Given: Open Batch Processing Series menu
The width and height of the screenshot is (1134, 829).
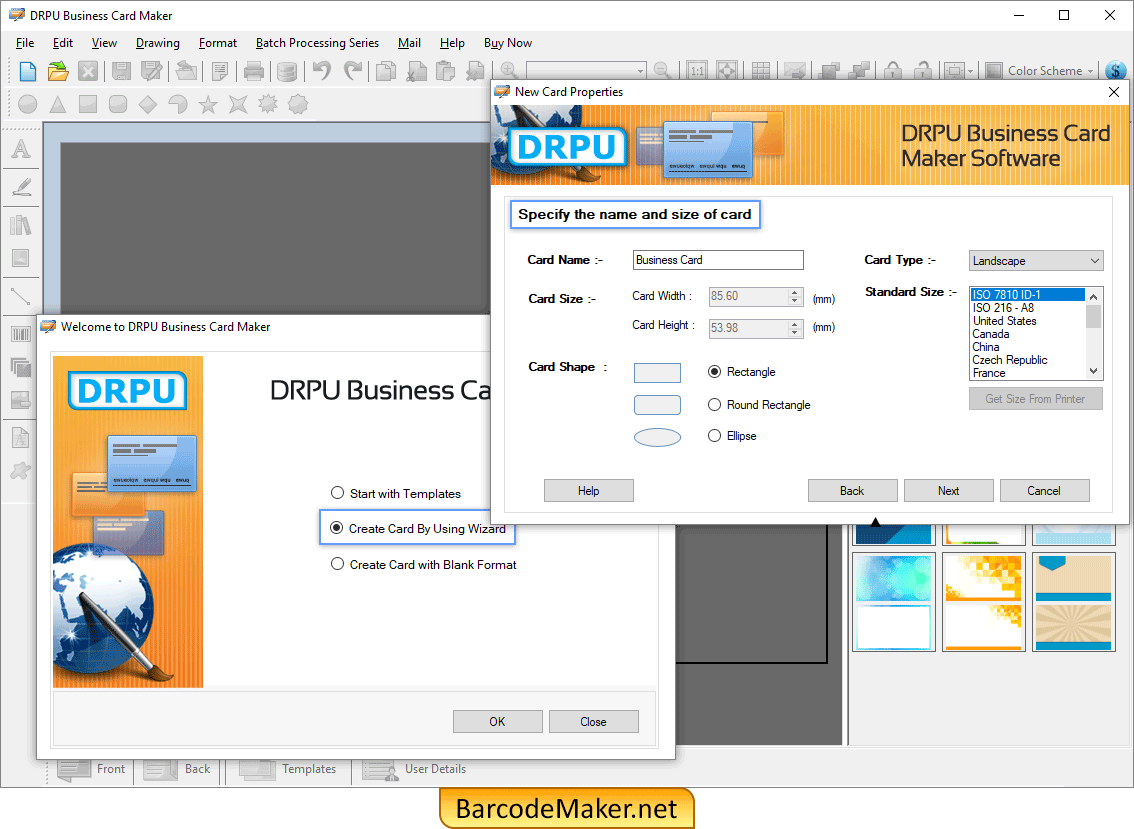Looking at the screenshot, I should pos(317,43).
